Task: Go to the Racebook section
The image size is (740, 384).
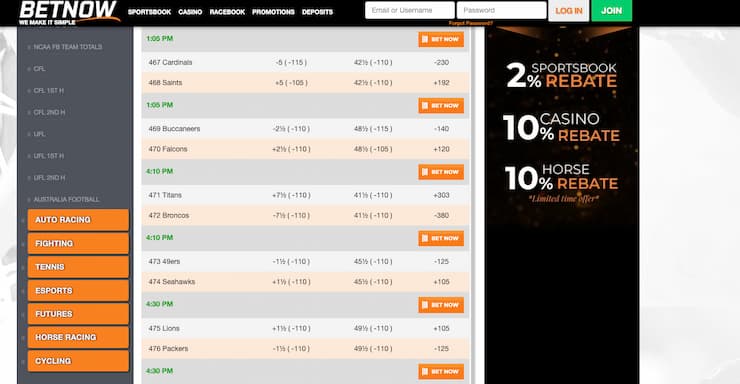Action: tap(227, 12)
